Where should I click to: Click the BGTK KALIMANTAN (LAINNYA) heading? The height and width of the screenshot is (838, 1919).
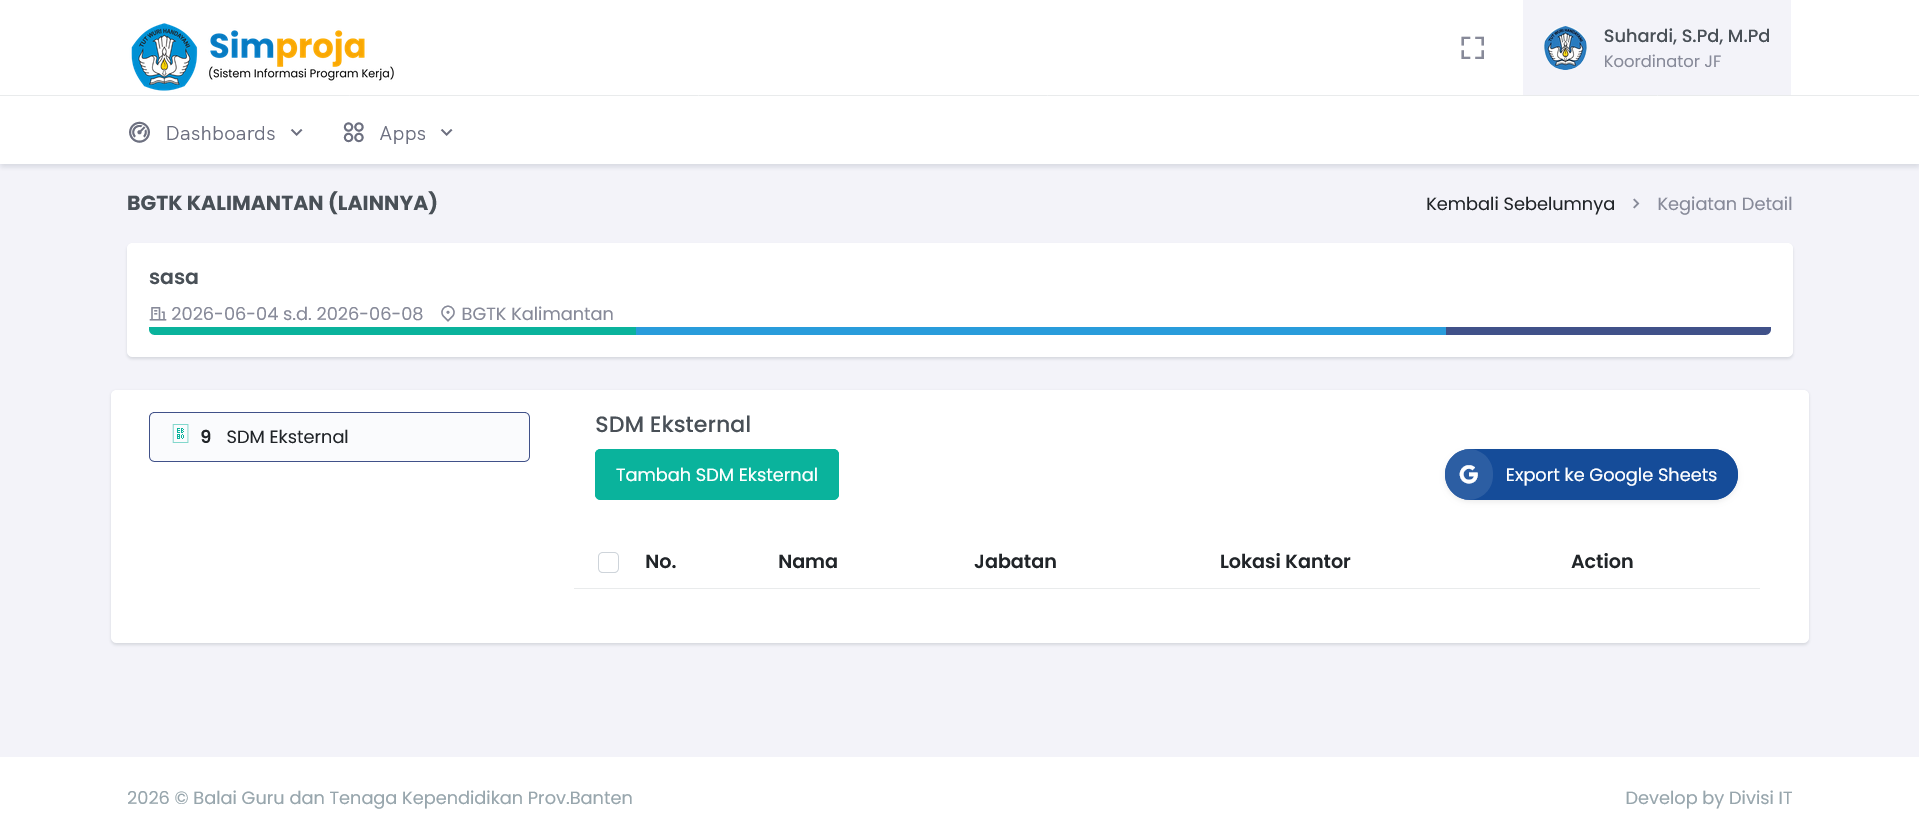tap(282, 203)
